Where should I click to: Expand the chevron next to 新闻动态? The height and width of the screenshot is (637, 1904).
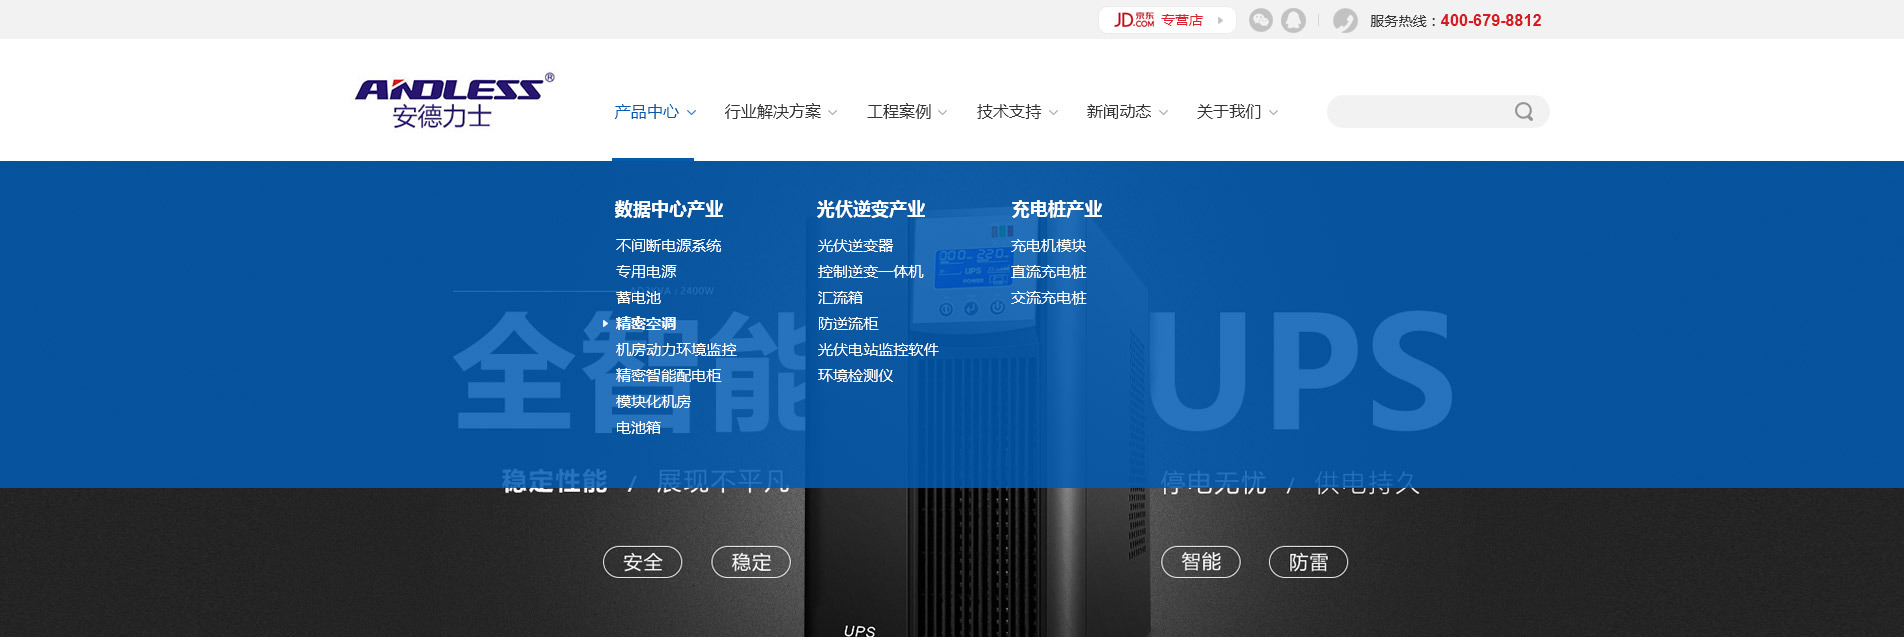[1163, 113]
